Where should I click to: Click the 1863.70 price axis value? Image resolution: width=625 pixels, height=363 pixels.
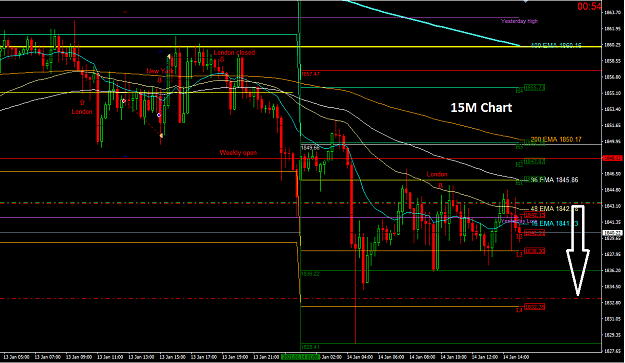[612, 12]
